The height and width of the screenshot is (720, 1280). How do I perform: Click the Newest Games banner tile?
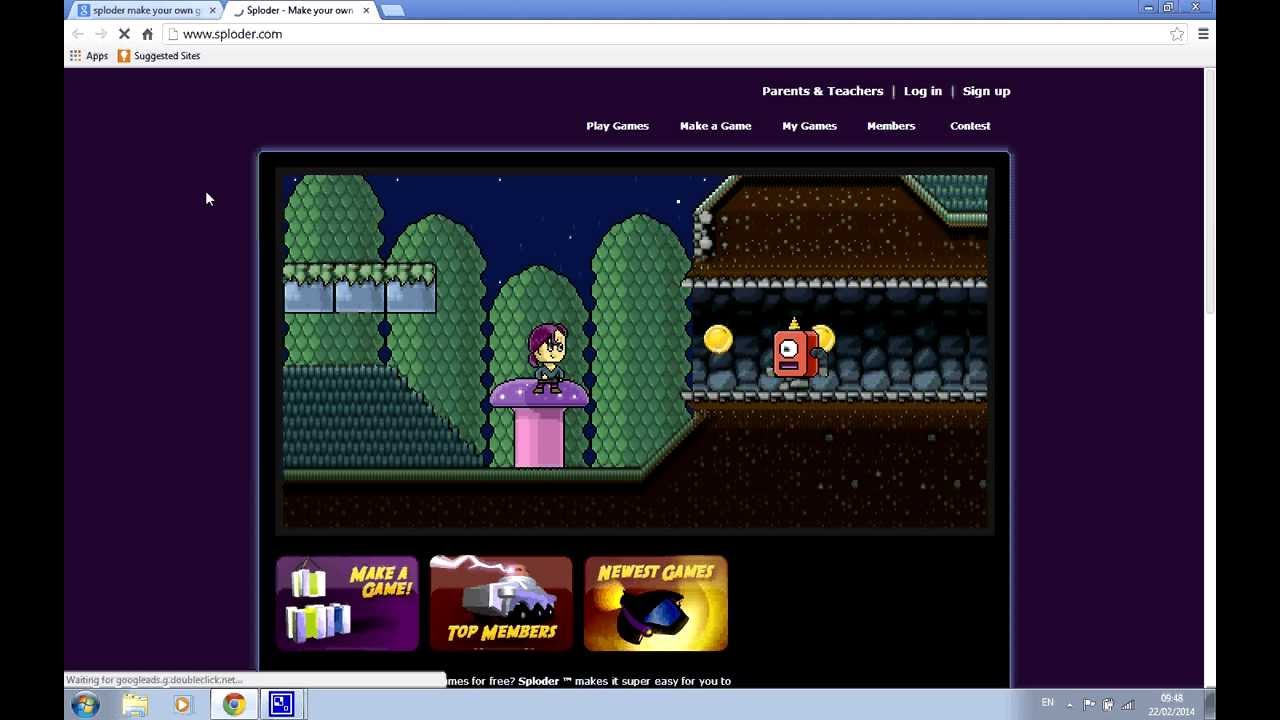tap(656, 604)
